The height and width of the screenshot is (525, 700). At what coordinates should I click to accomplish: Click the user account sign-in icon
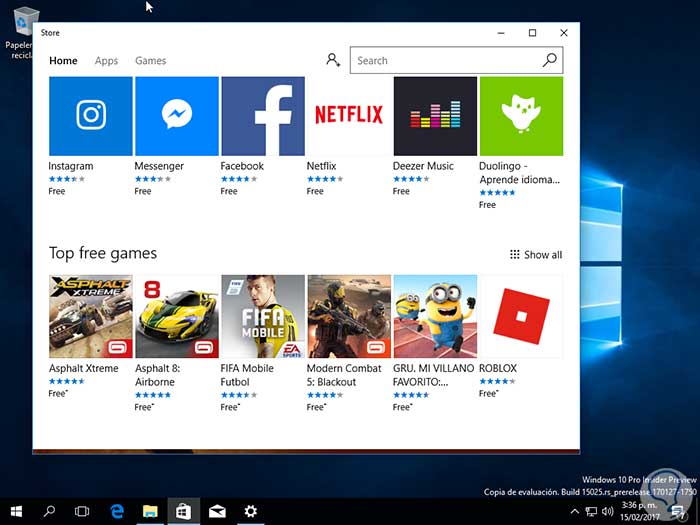point(333,60)
